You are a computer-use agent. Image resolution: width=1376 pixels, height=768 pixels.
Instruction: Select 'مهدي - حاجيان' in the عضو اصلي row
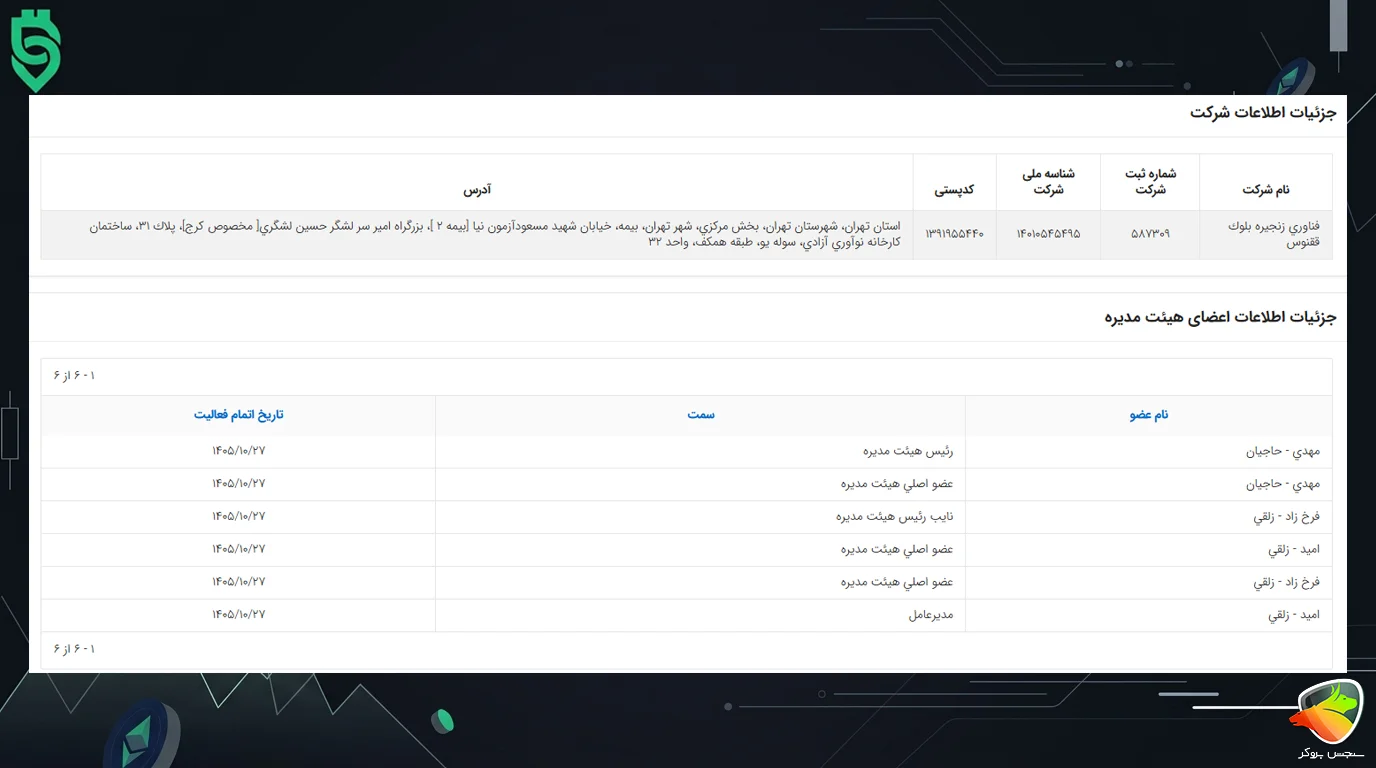tap(1283, 485)
